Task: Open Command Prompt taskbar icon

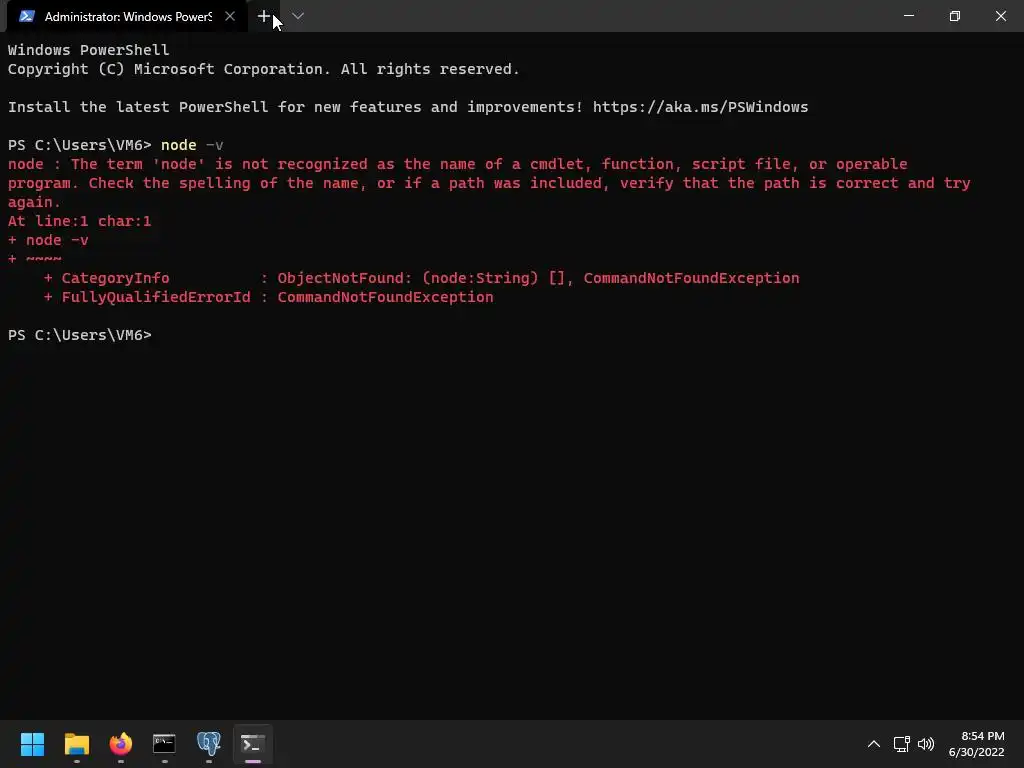Action: pyautogui.click(x=165, y=743)
